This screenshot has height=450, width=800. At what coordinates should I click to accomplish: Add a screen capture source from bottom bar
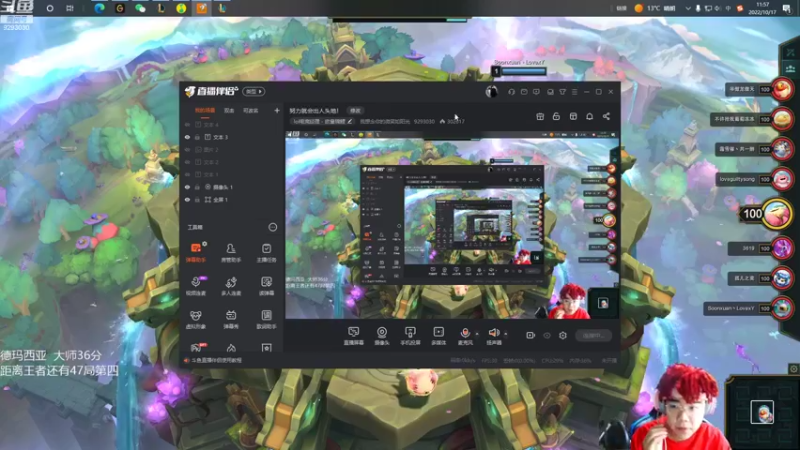click(x=353, y=336)
